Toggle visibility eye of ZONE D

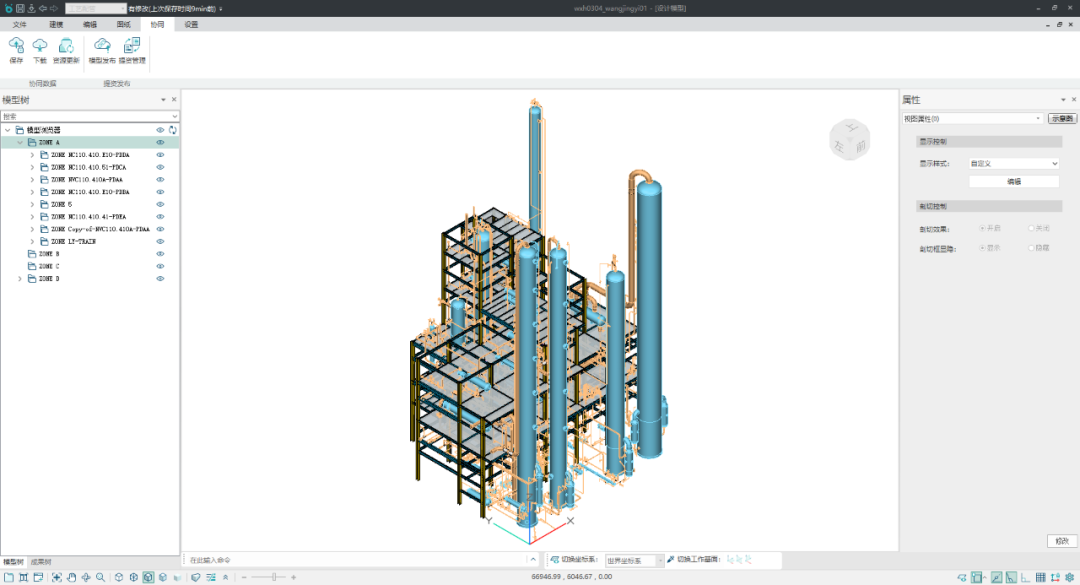point(160,279)
